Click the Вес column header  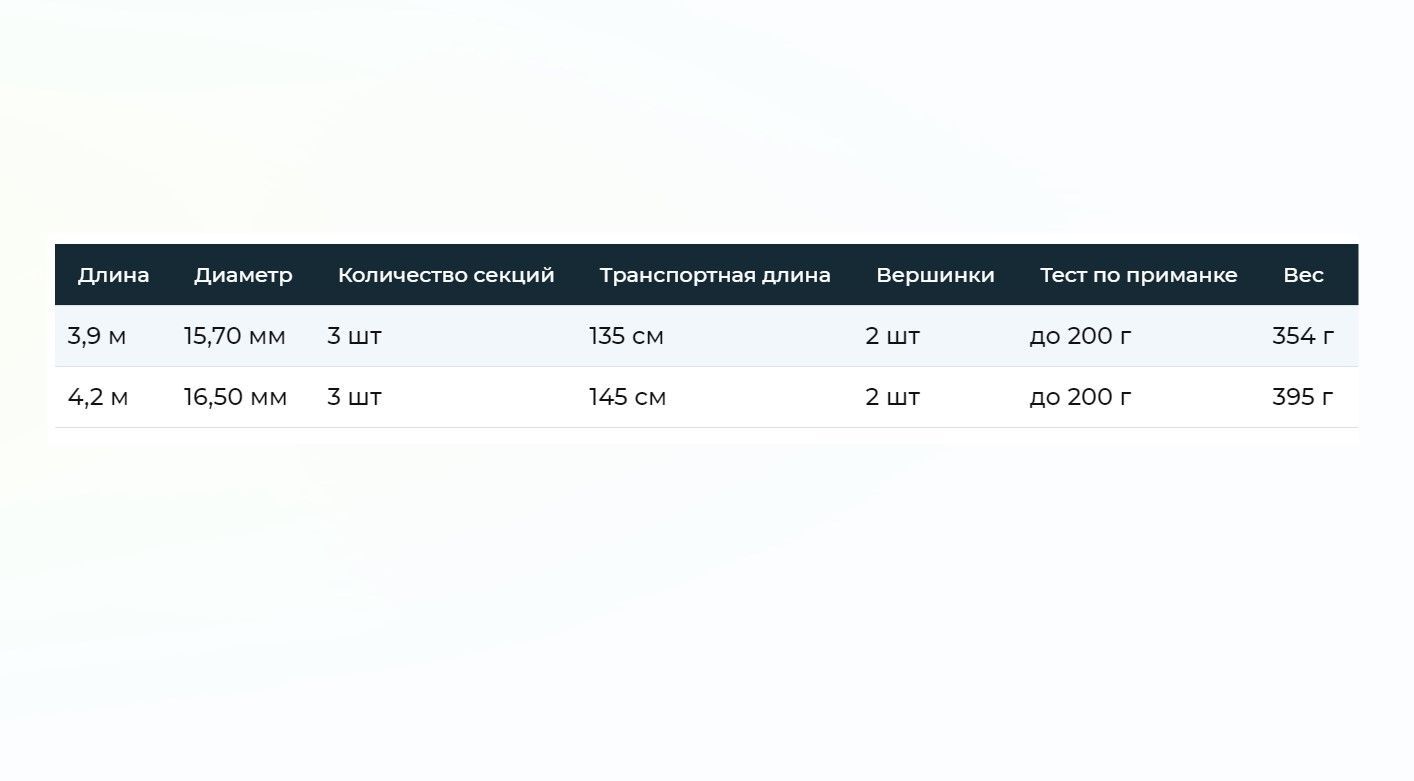[1303, 275]
